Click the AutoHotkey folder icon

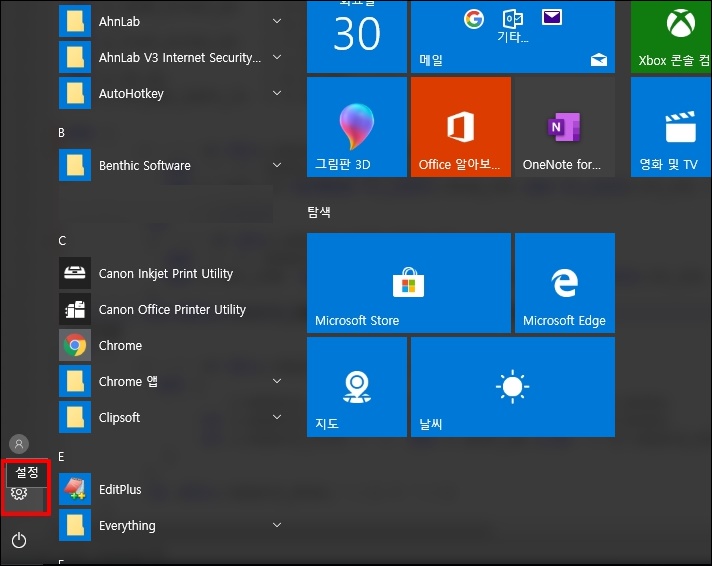click(x=75, y=93)
